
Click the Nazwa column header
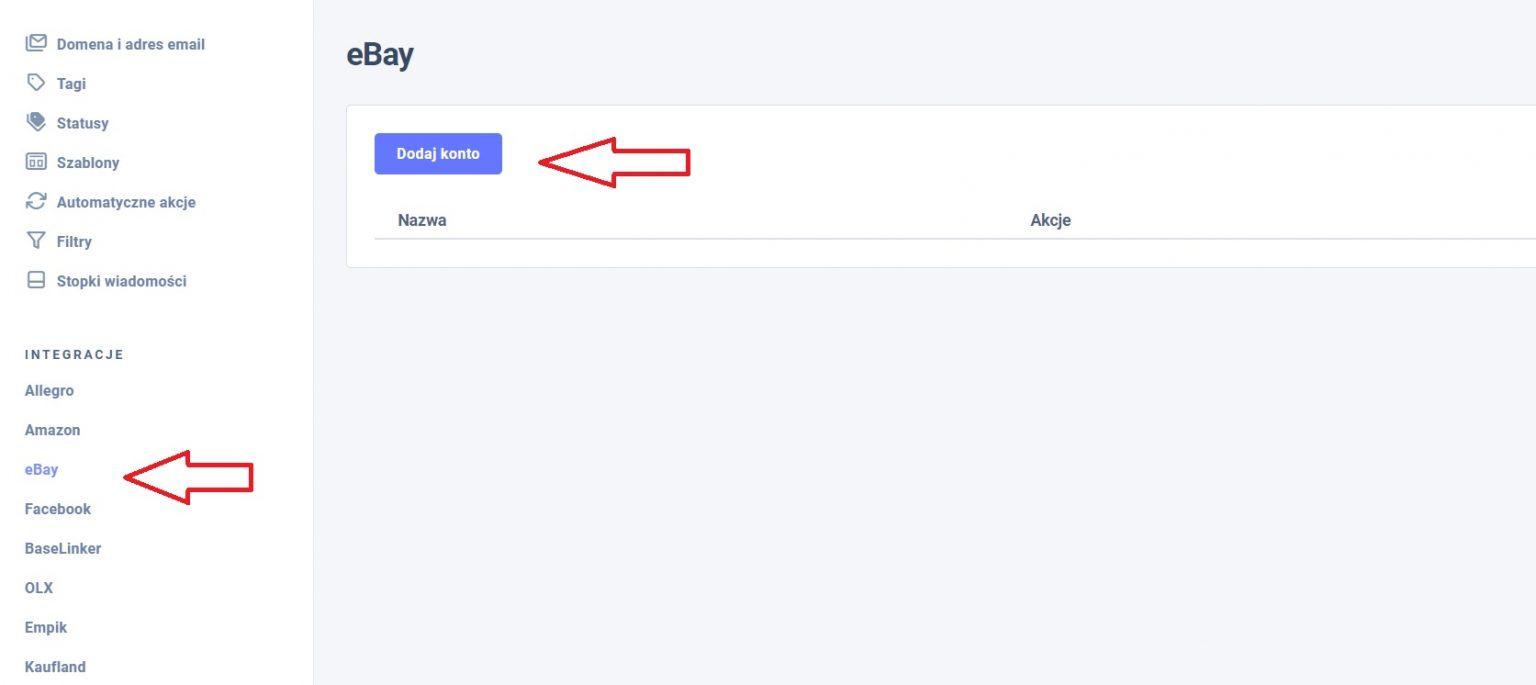[422, 220]
